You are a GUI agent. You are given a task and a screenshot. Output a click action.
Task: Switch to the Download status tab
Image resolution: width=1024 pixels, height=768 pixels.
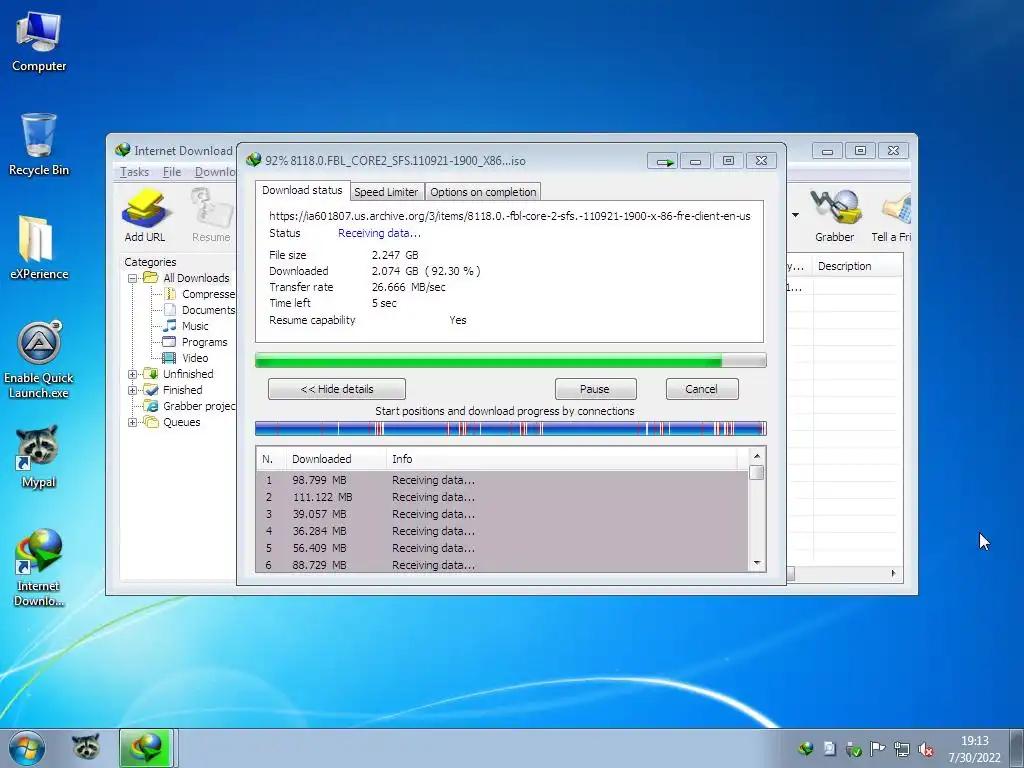302,190
